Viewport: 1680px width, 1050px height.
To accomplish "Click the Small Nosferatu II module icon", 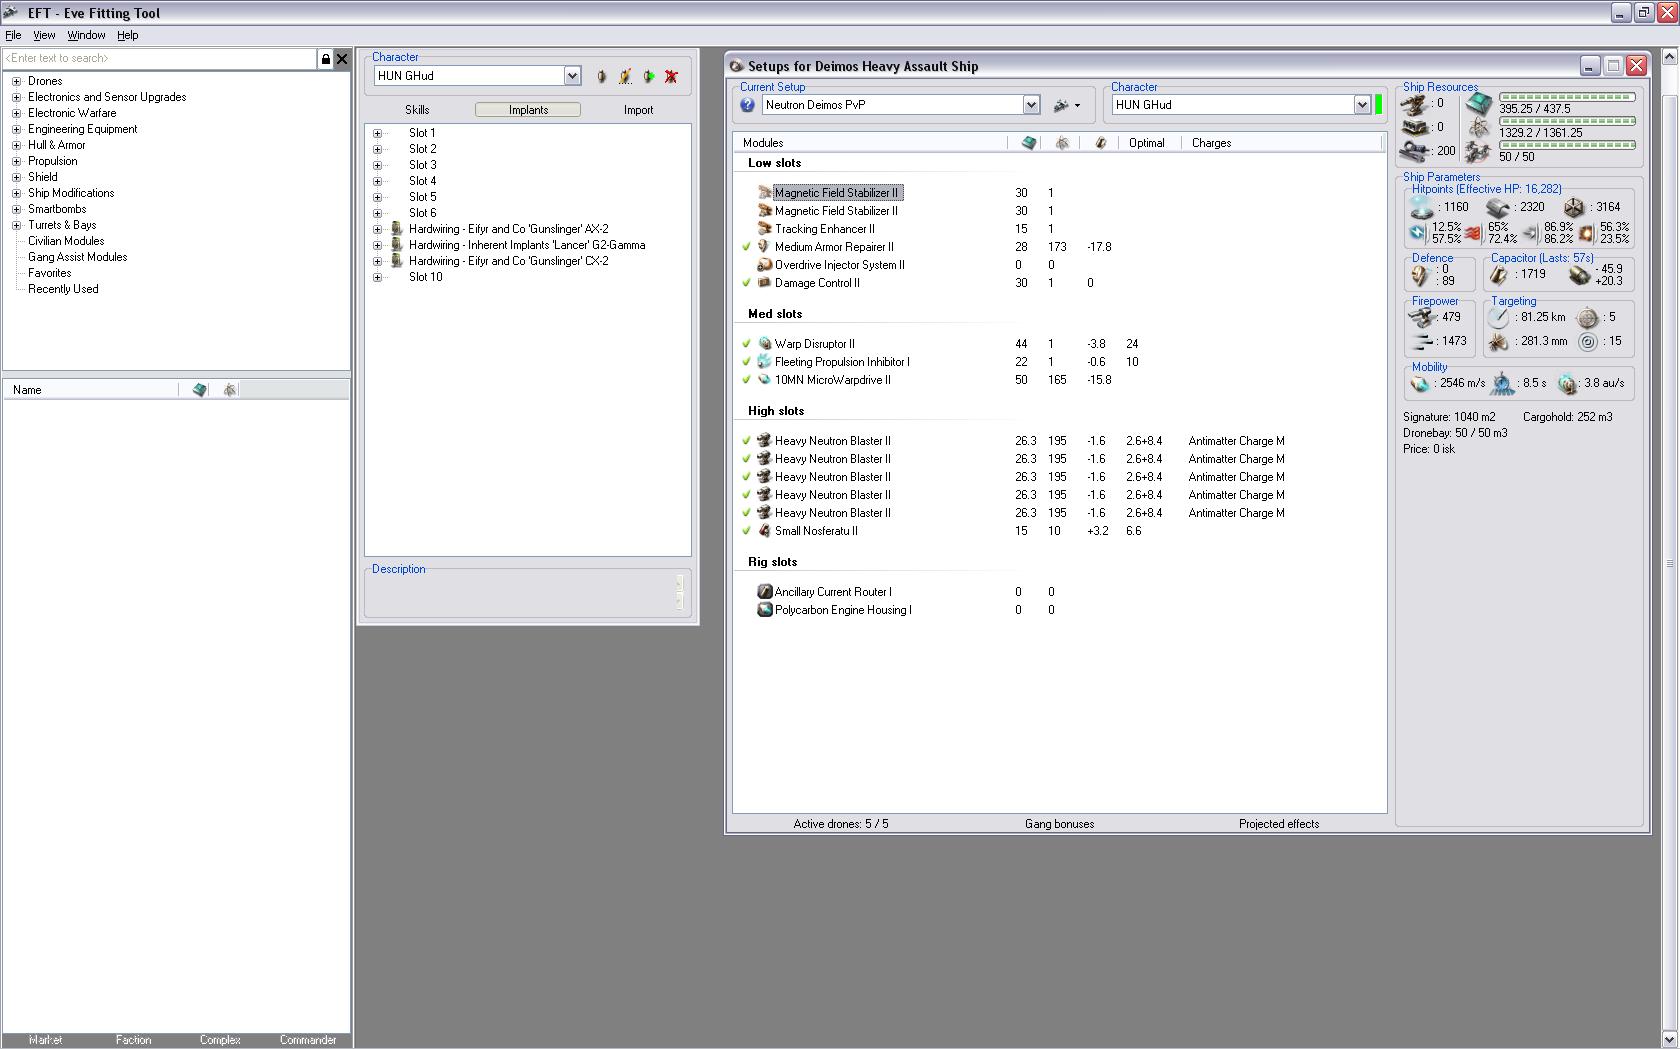I will (765, 531).
